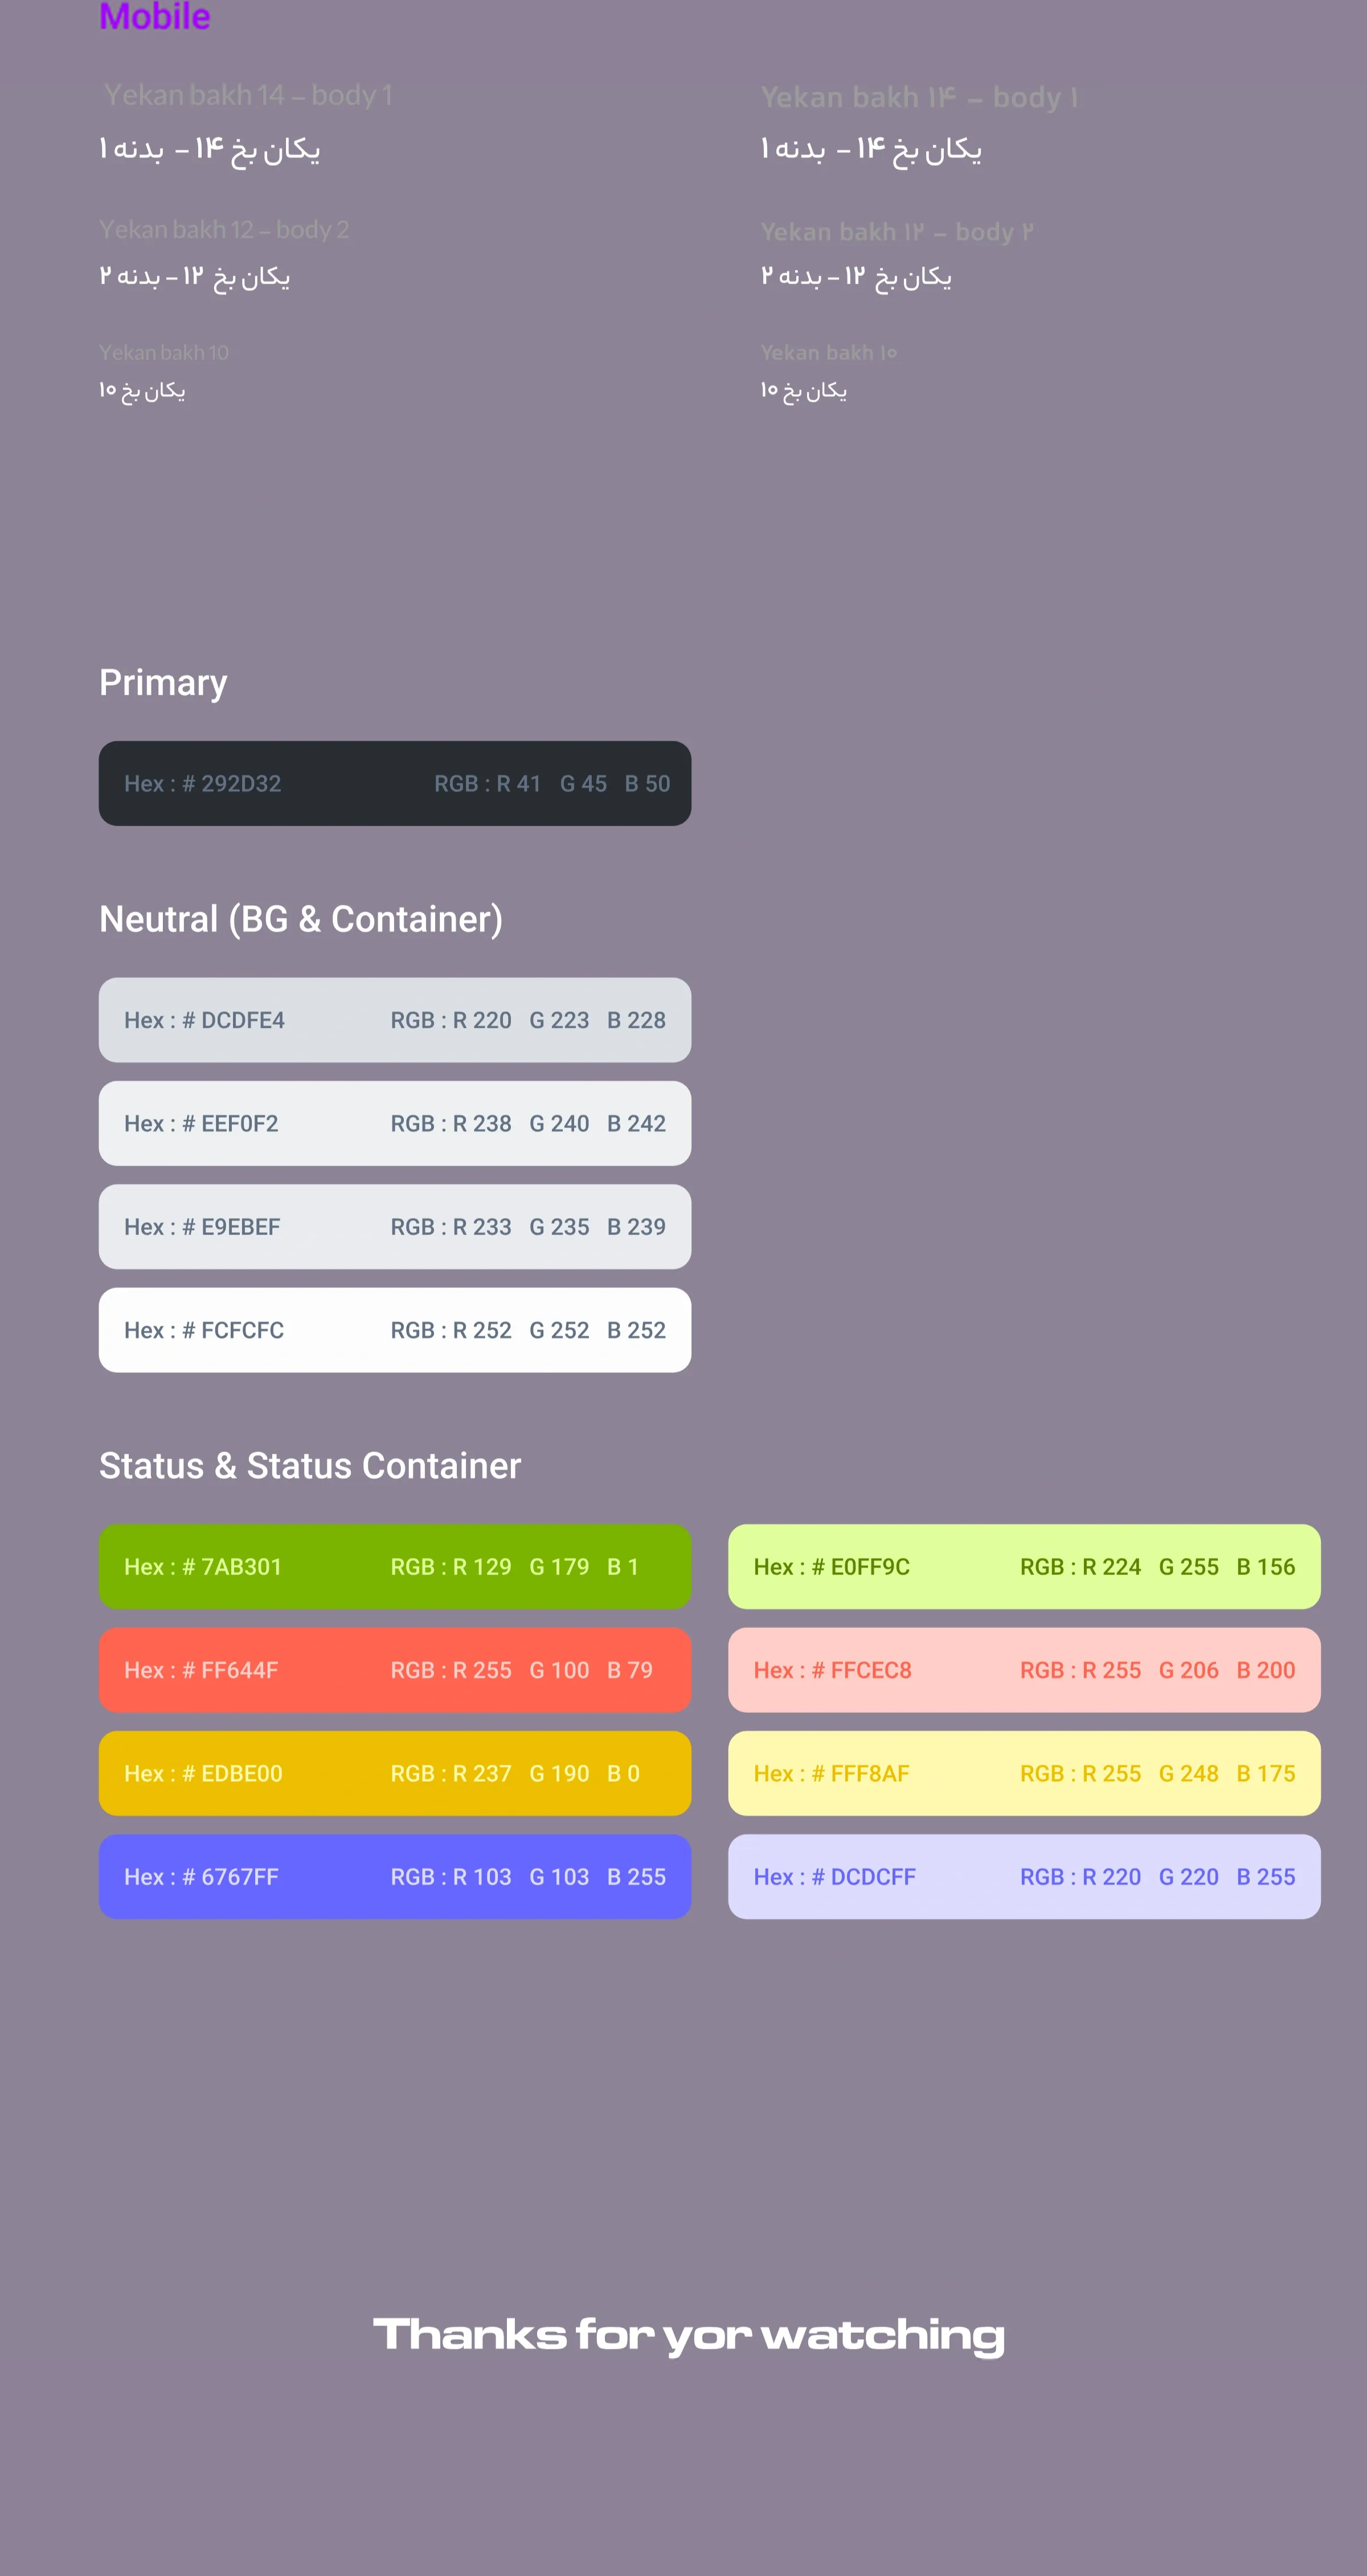Screen dimensions: 1367x2576
Task: Select the DCDFE4 neutral swatch
Action: tap(395, 1020)
